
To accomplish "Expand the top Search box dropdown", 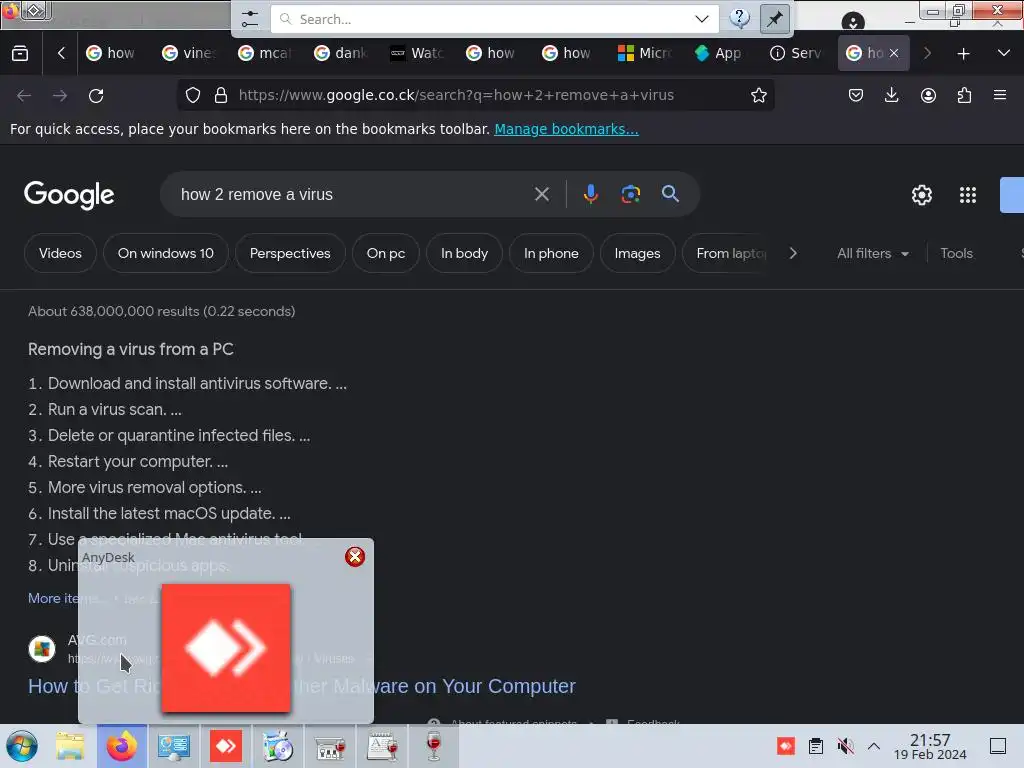I will (702, 19).
